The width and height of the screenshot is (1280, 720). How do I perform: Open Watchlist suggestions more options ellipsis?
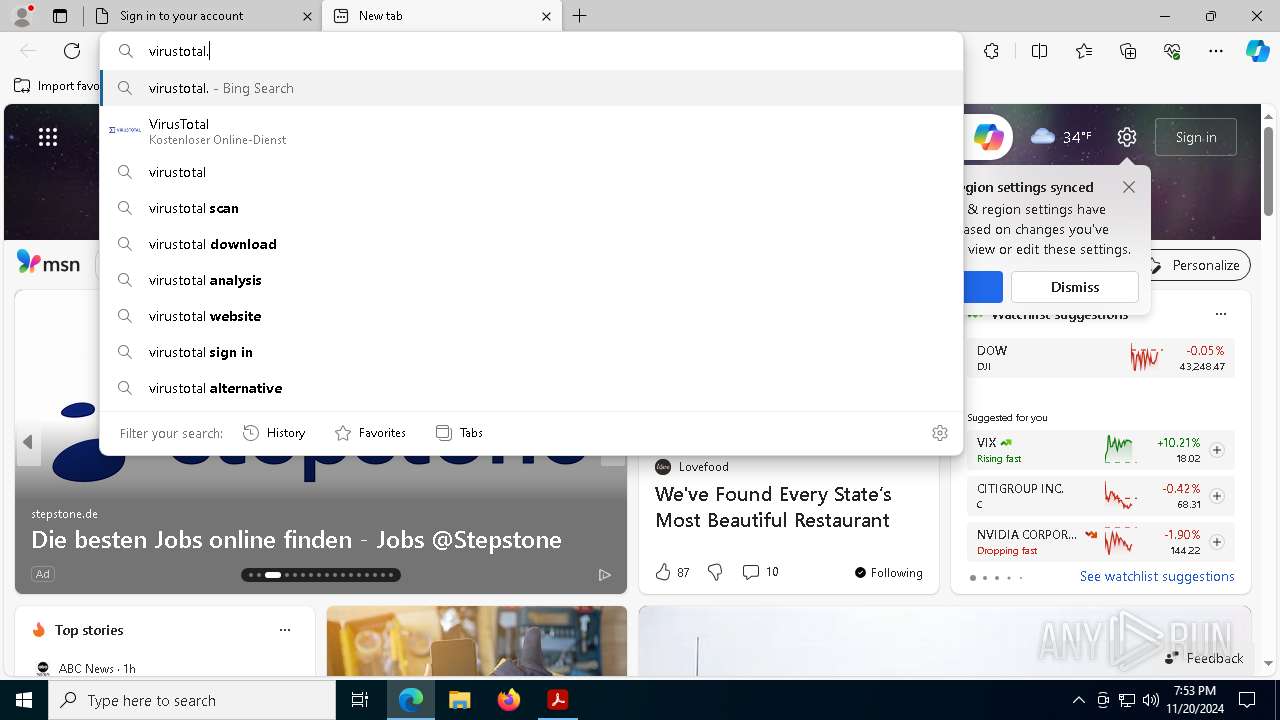pyautogui.click(x=1220, y=314)
